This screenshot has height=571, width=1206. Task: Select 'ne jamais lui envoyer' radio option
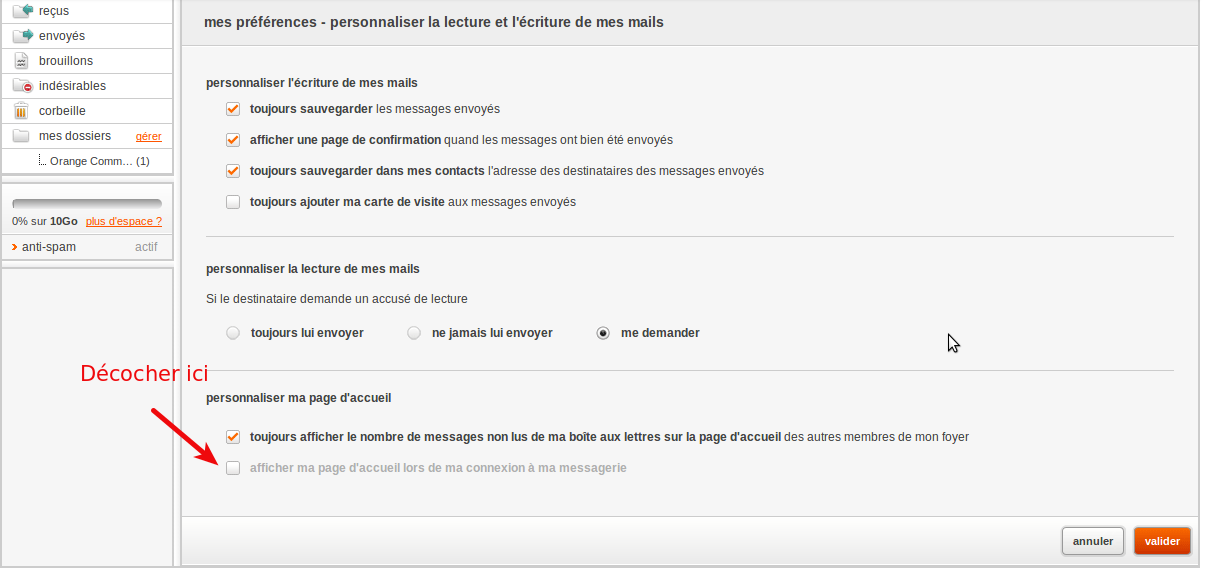click(x=414, y=333)
